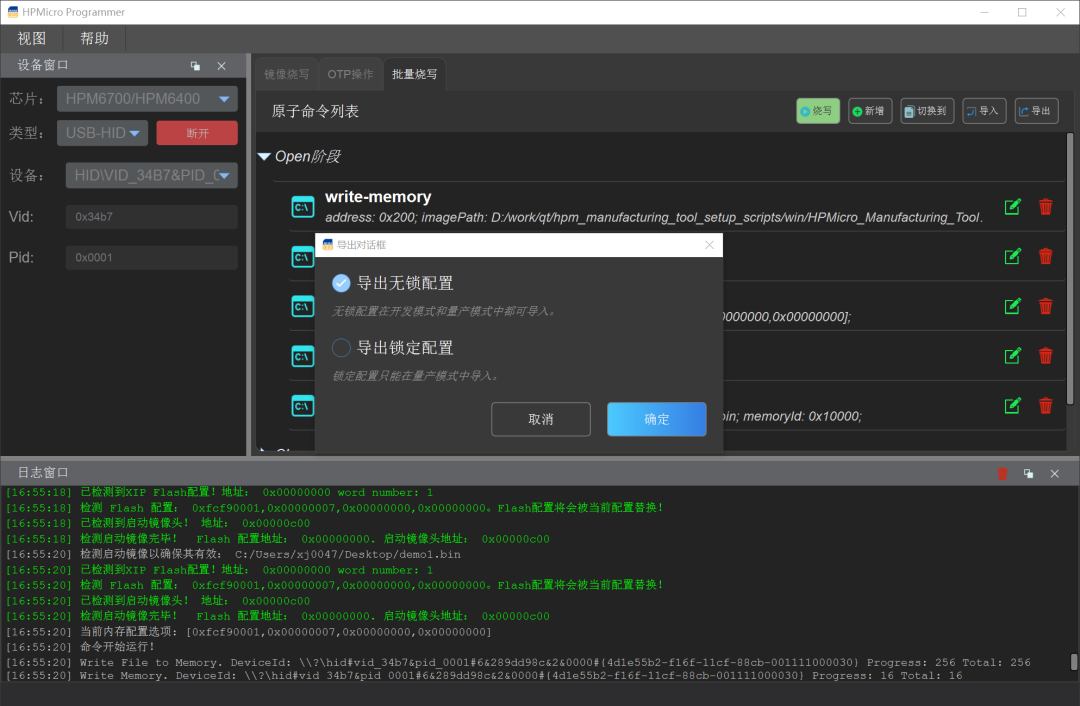This screenshot has width=1080, height=706.
Task: Click the log line with demo1.bin path
Action: pos(233,554)
